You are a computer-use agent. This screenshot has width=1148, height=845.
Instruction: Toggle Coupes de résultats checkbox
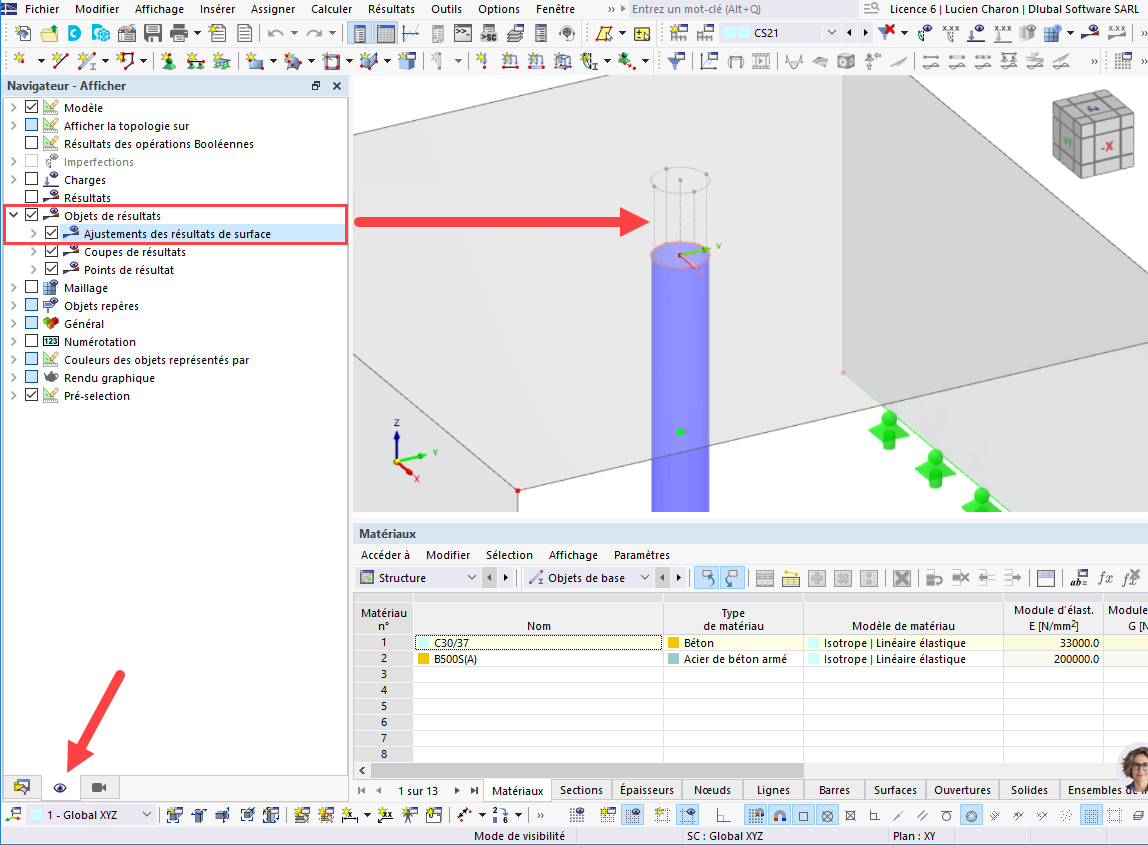coord(51,251)
